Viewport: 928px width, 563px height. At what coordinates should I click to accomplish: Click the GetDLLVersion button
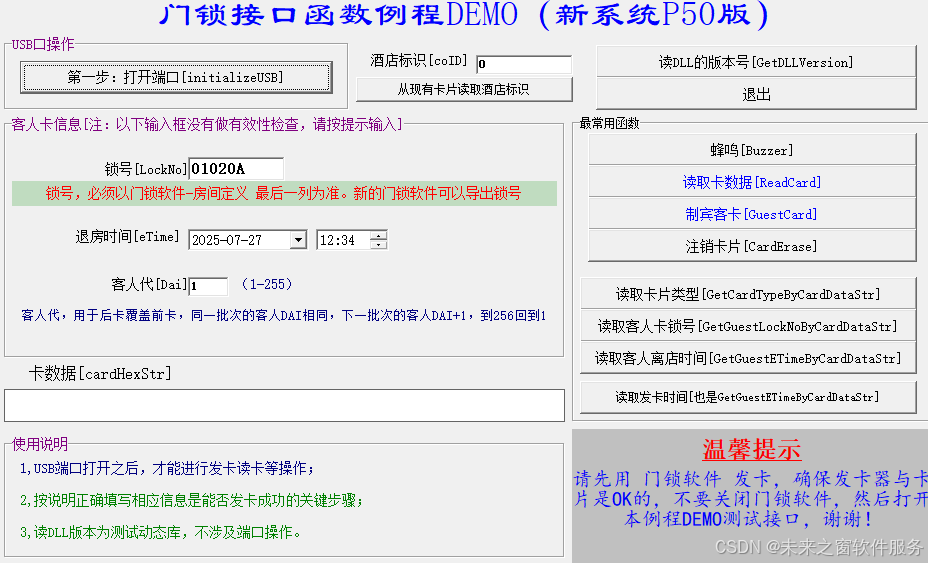click(x=756, y=62)
